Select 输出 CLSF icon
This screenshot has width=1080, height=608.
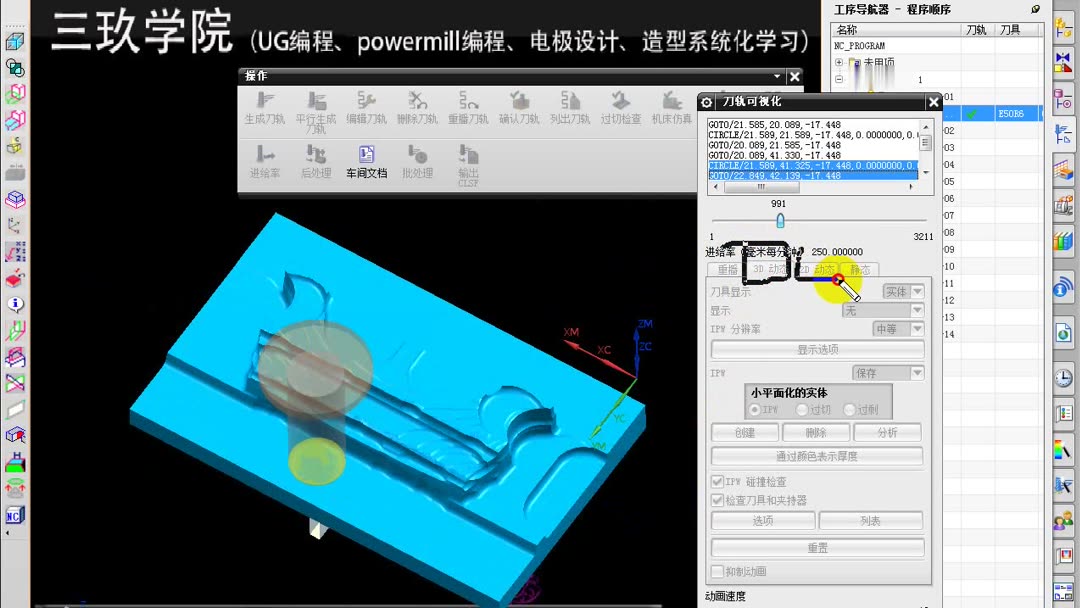click(467, 160)
